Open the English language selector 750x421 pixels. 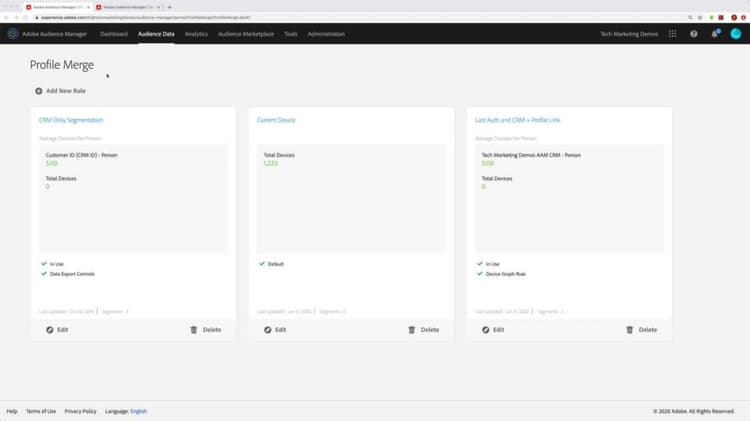[x=139, y=411]
